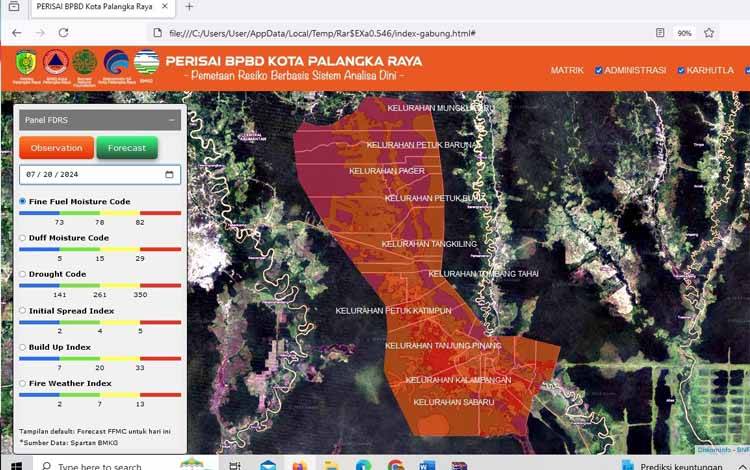This screenshot has width=750, height=470.
Task: Click the Drought Code color scale bar
Action: point(100,285)
